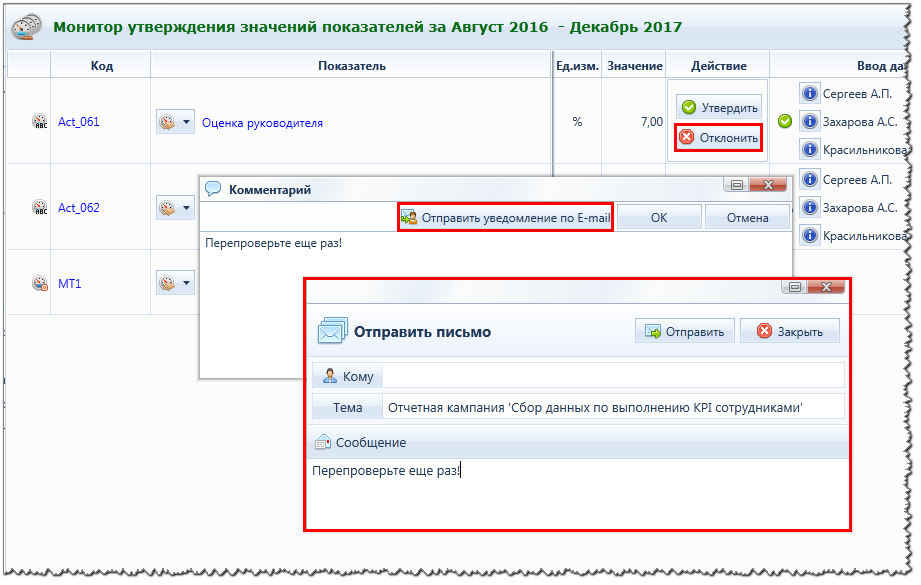Click the % unit cell in Act_061 row

coord(577,122)
